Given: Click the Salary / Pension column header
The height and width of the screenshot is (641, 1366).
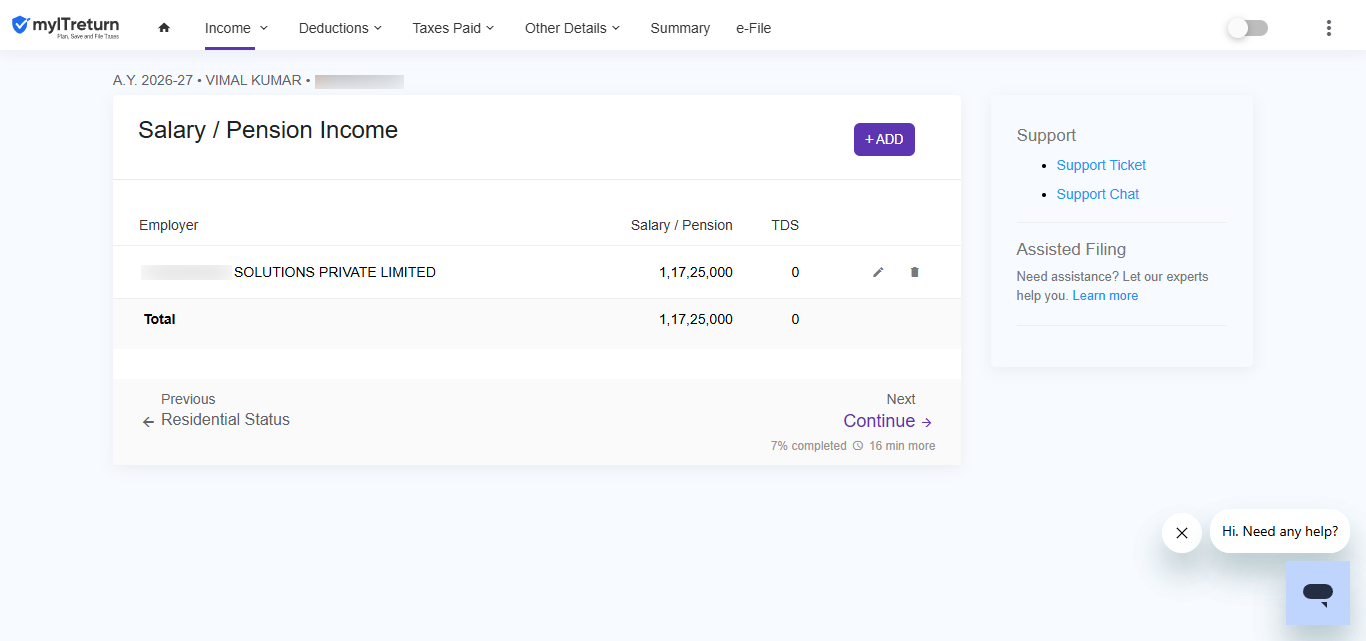Looking at the screenshot, I should [682, 225].
